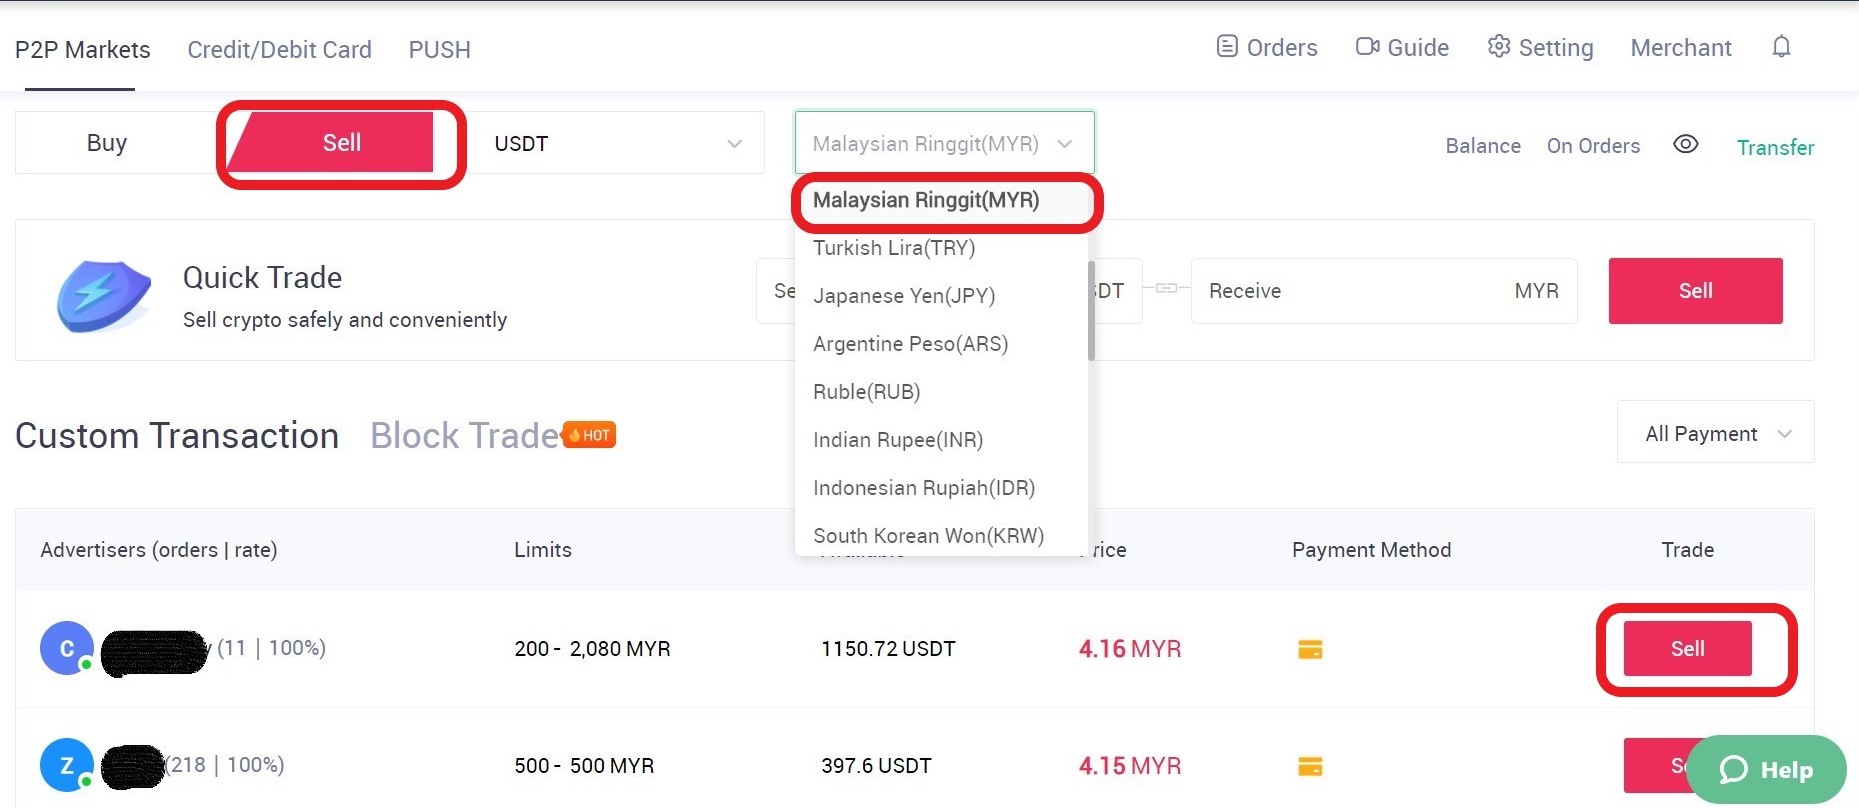Click the bank card icon for 4.15 MYR row
1859x808 pixels.
(x=1310, y=766)
